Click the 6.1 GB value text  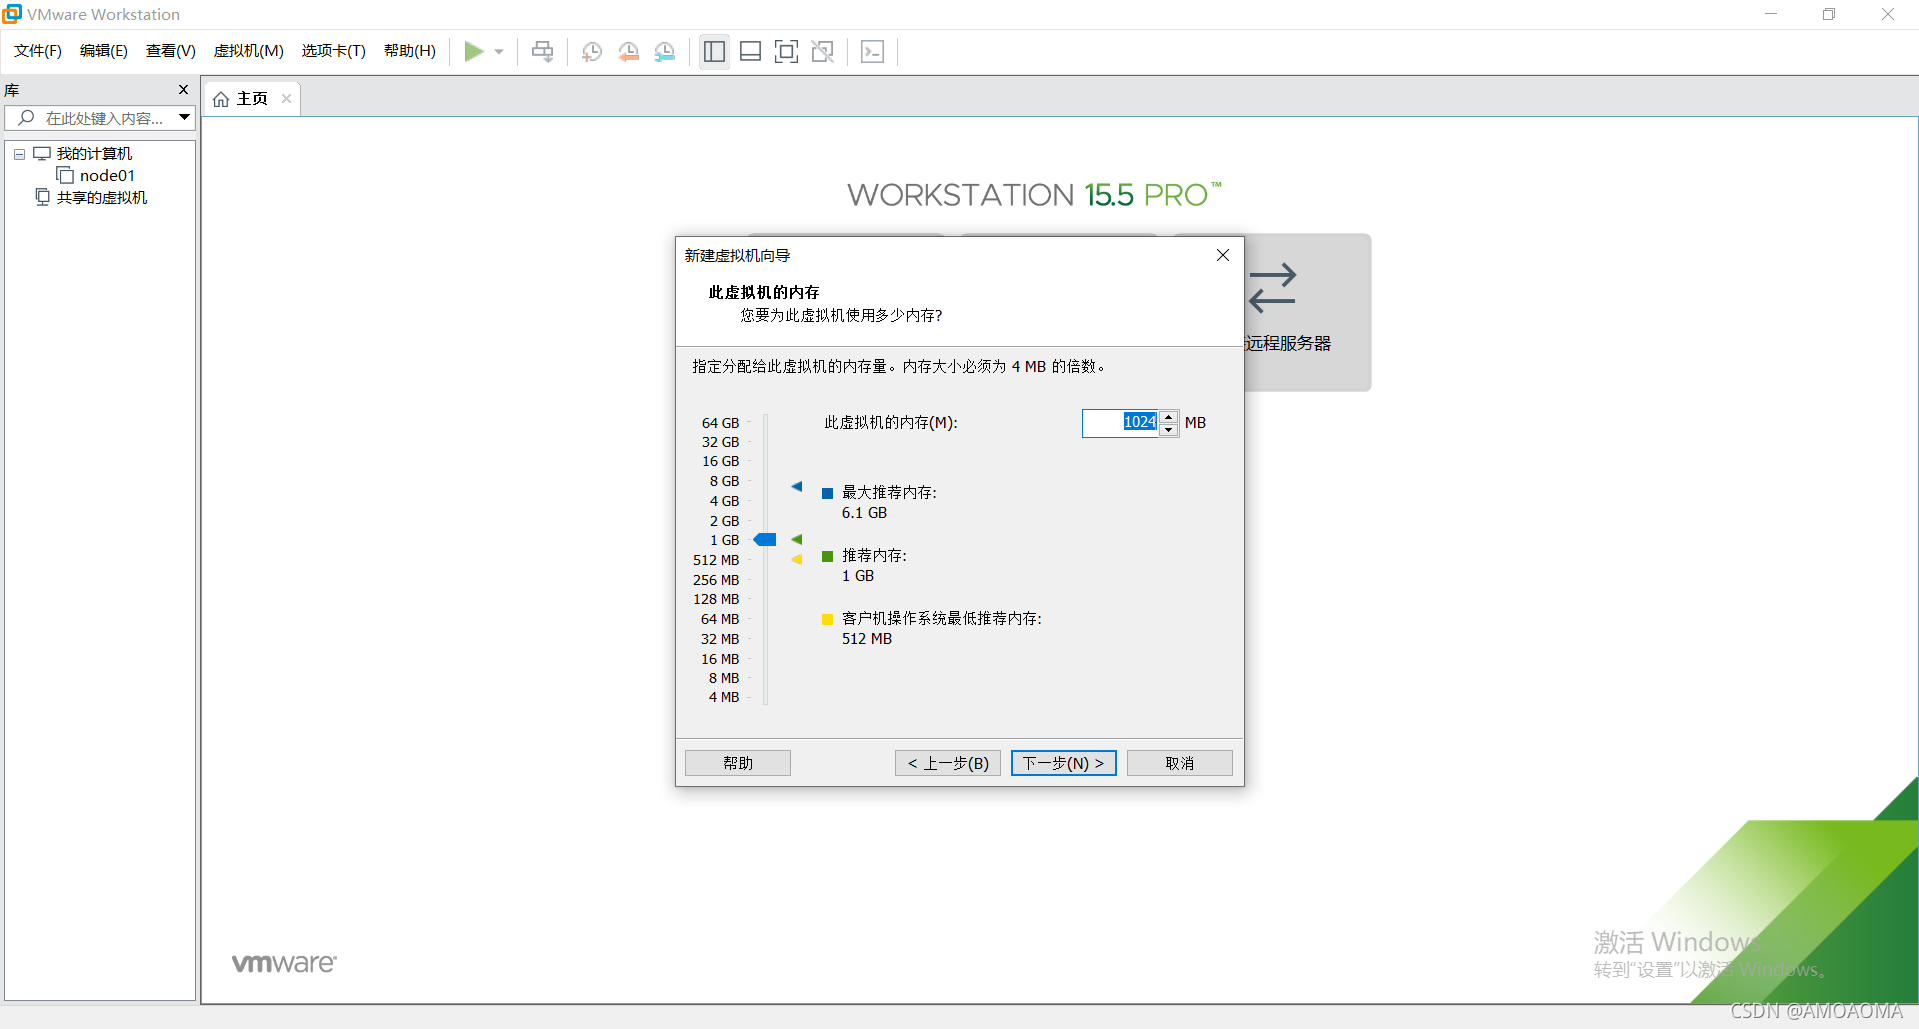(864, 513)
